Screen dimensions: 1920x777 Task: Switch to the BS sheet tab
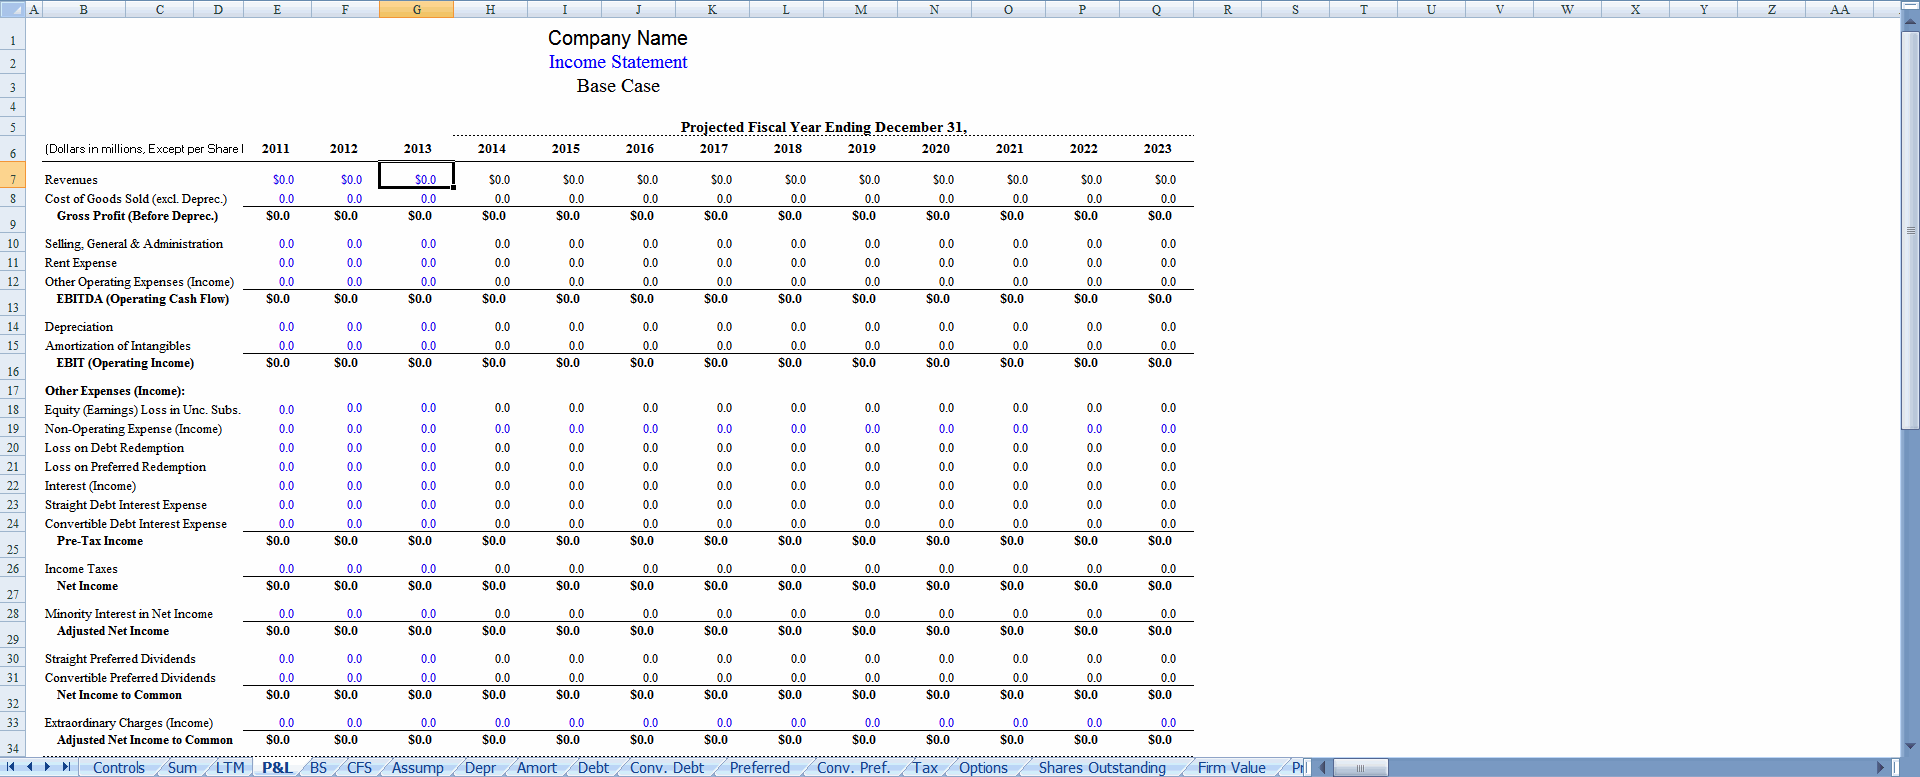(x=318, y=768)
